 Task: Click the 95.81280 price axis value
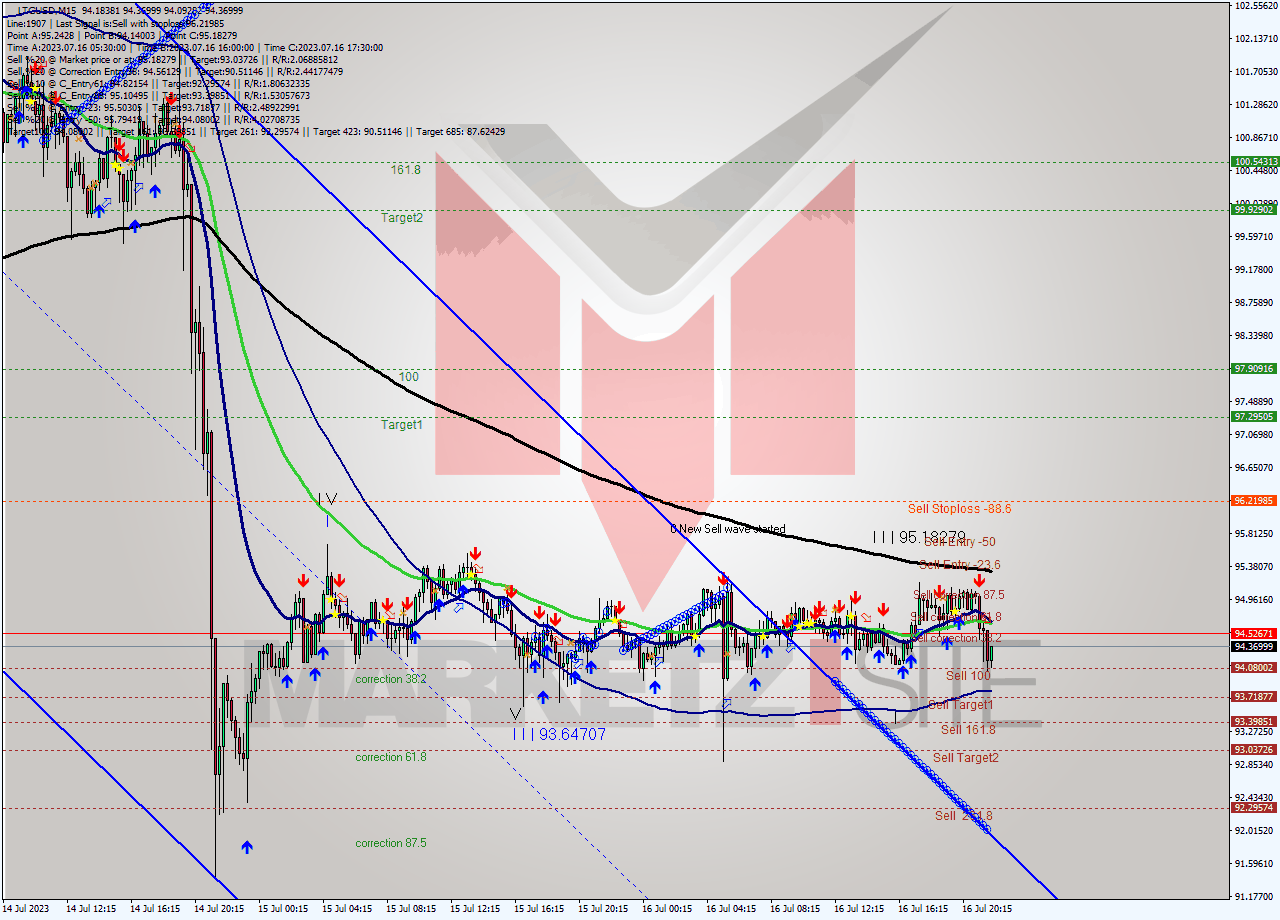pyautogui.click(x=1256, y=533)
